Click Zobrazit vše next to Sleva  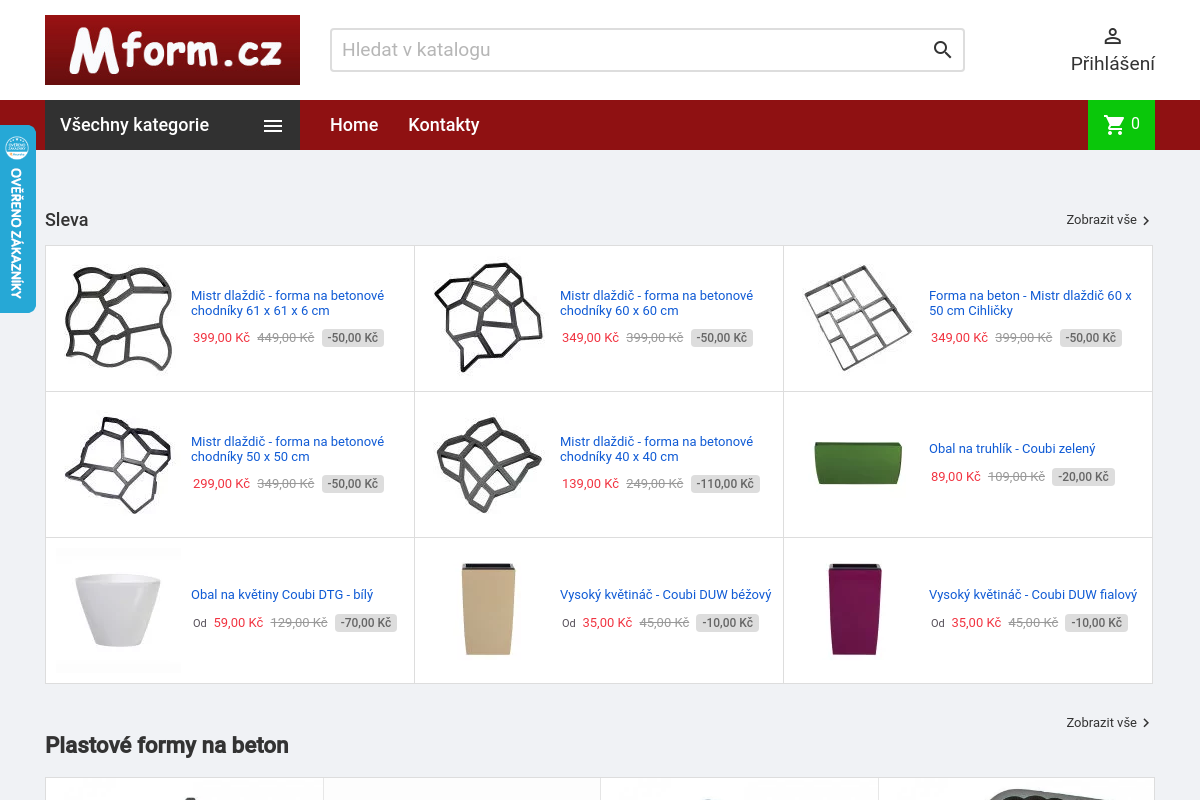coord(1108,220)
